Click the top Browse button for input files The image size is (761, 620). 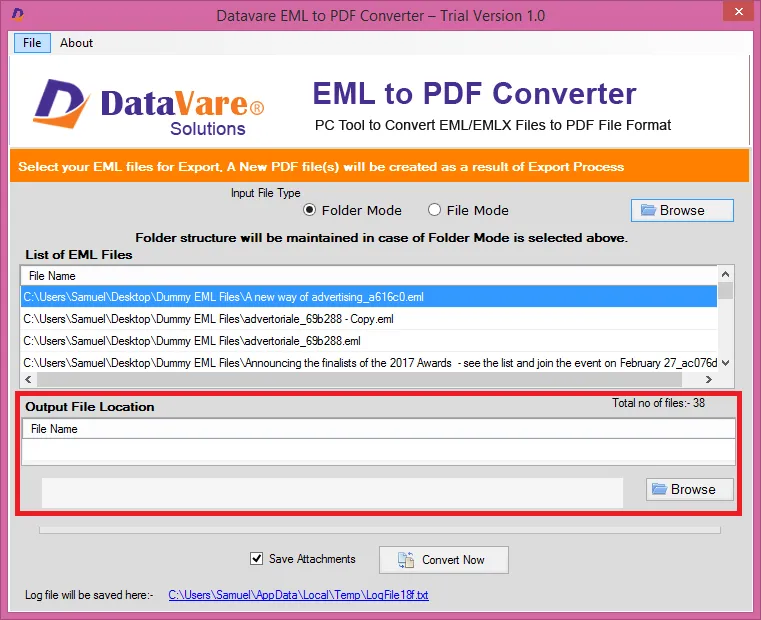[x=682, y=210]
